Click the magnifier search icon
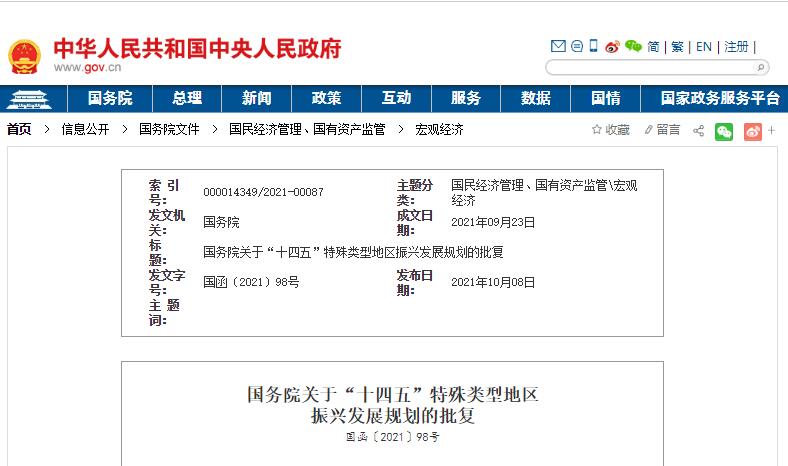Screen dimensions: 788x466 (761, 68)
